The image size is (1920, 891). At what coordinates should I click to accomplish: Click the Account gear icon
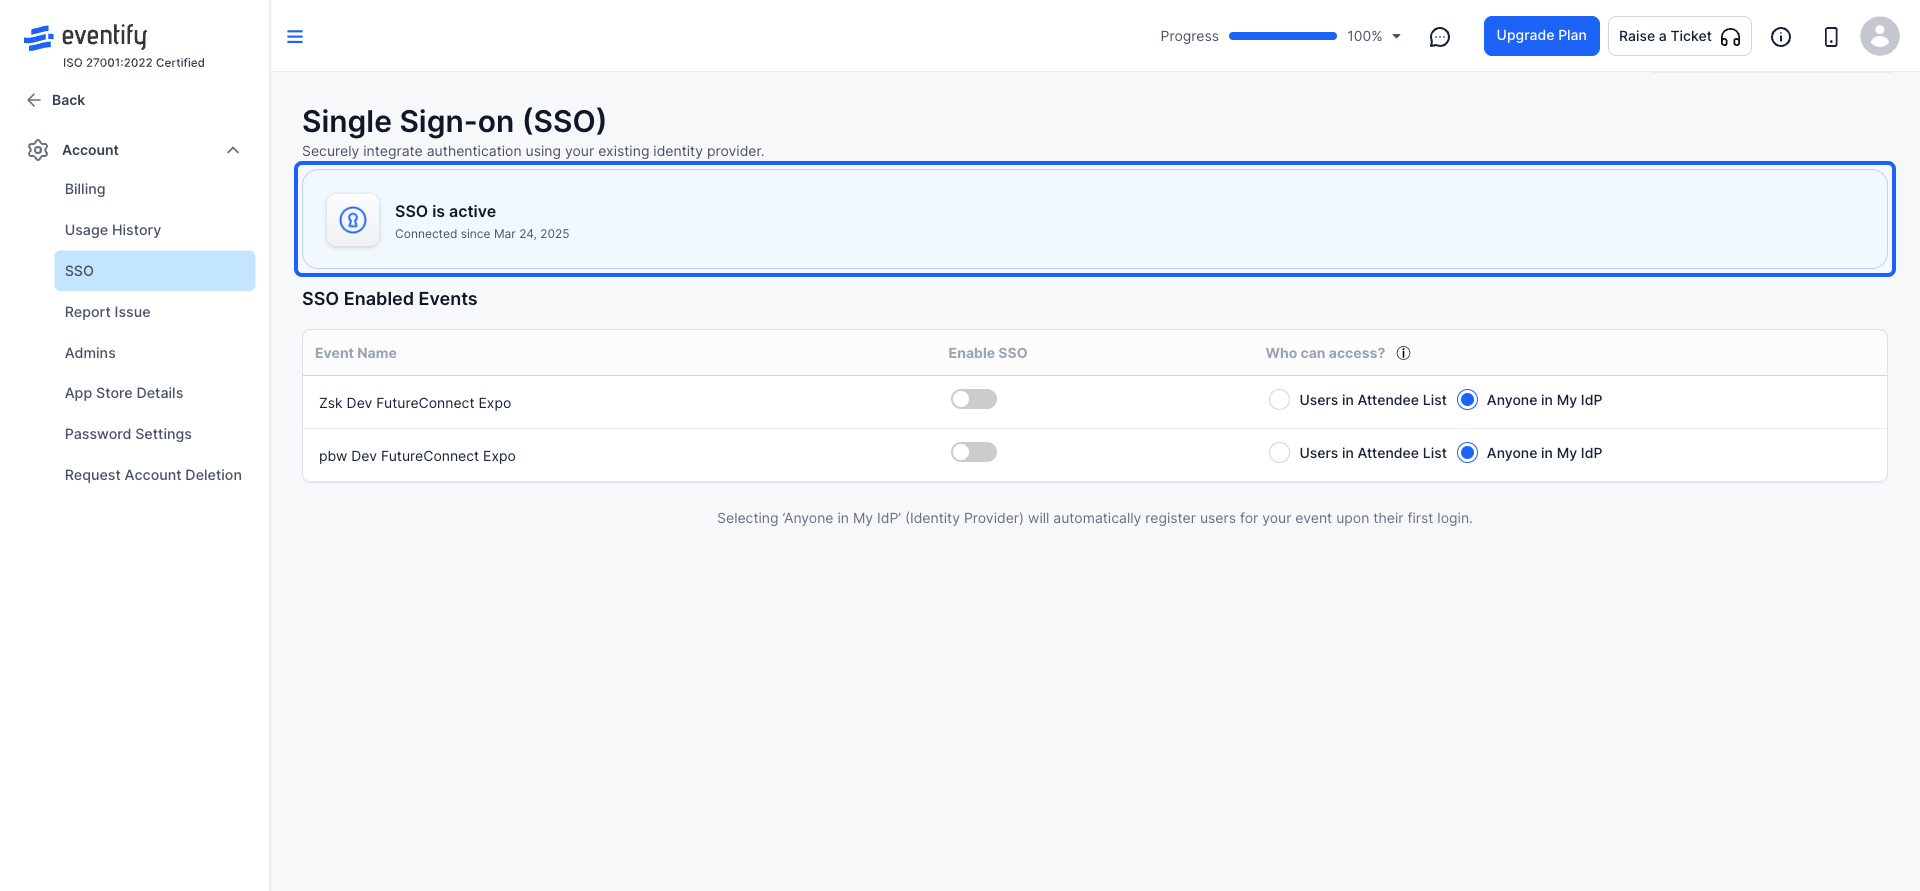(x=38, y=150)
